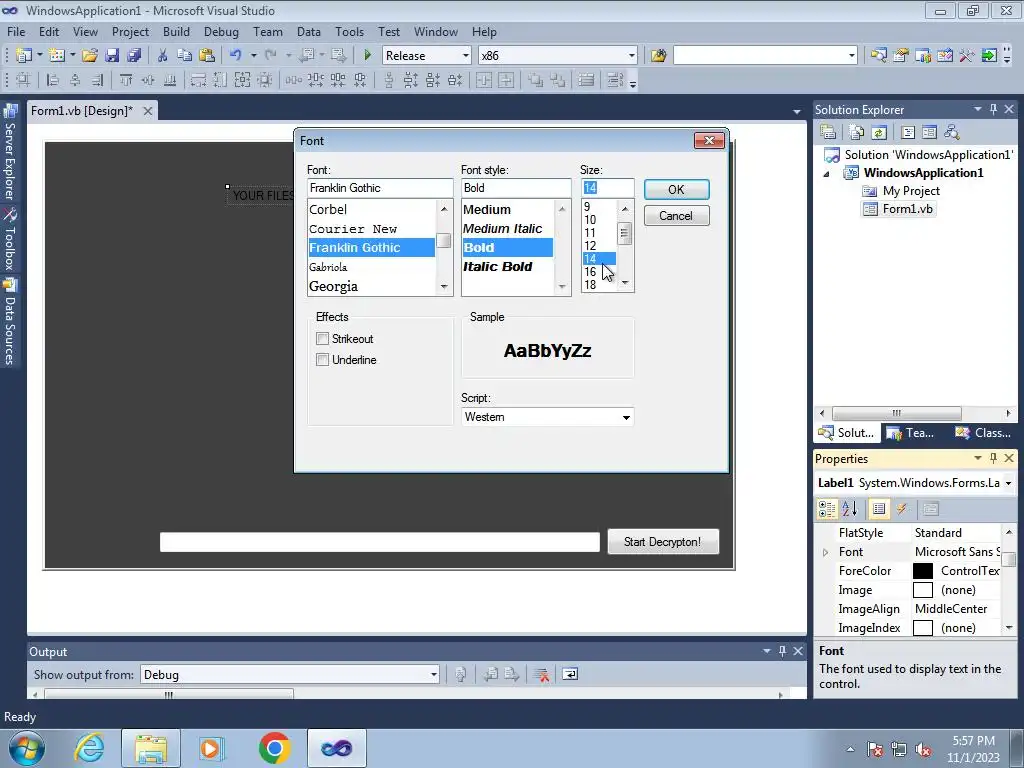This screenshot has height=768, width=1024.
Task: Click the Start Decrypton! button on form
Action: [663, 542]
